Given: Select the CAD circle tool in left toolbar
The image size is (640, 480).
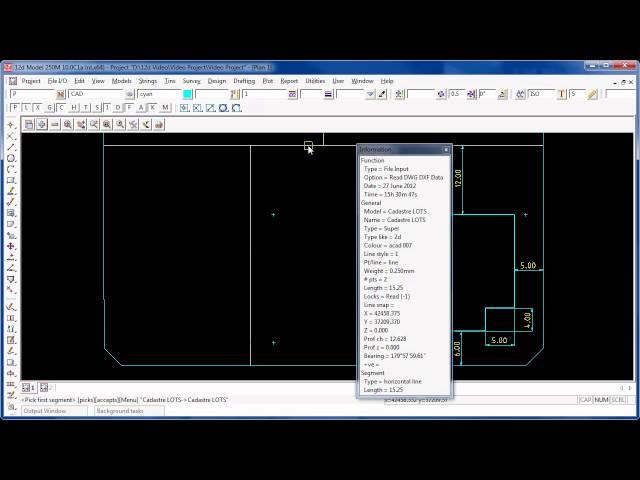Looking at the screenshot, I should pos(11,158).
